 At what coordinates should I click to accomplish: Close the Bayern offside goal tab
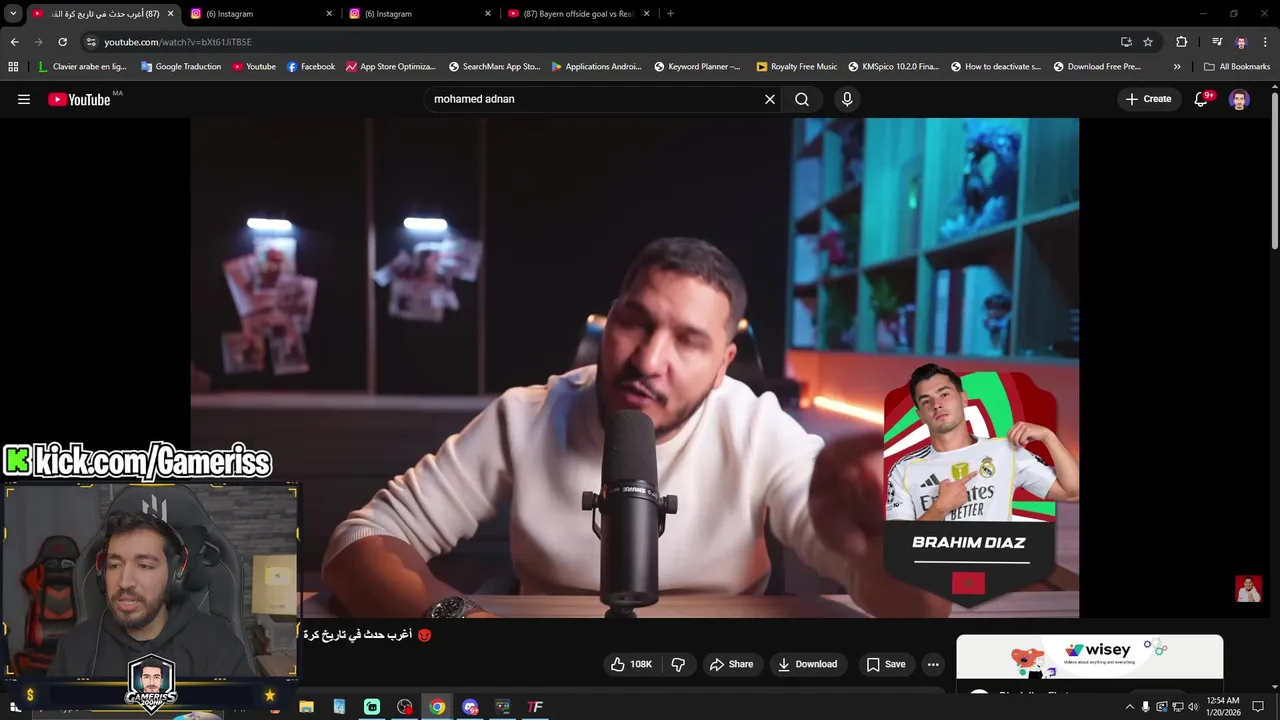pos(647,14)
